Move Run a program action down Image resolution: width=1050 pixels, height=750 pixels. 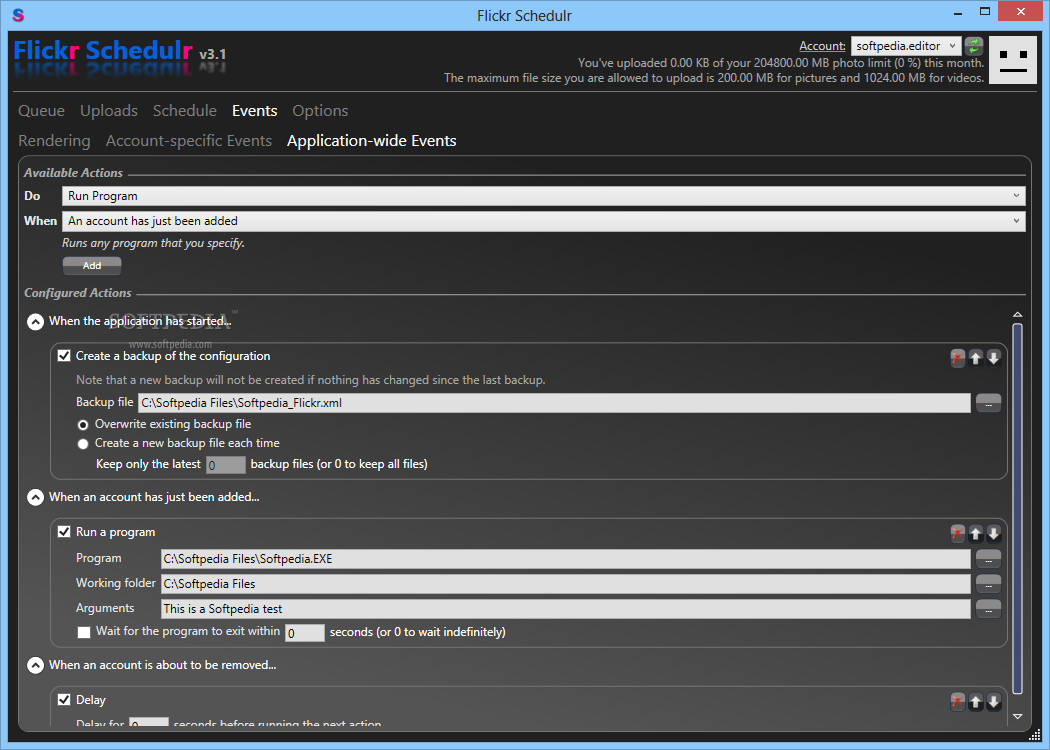point(994,534)
